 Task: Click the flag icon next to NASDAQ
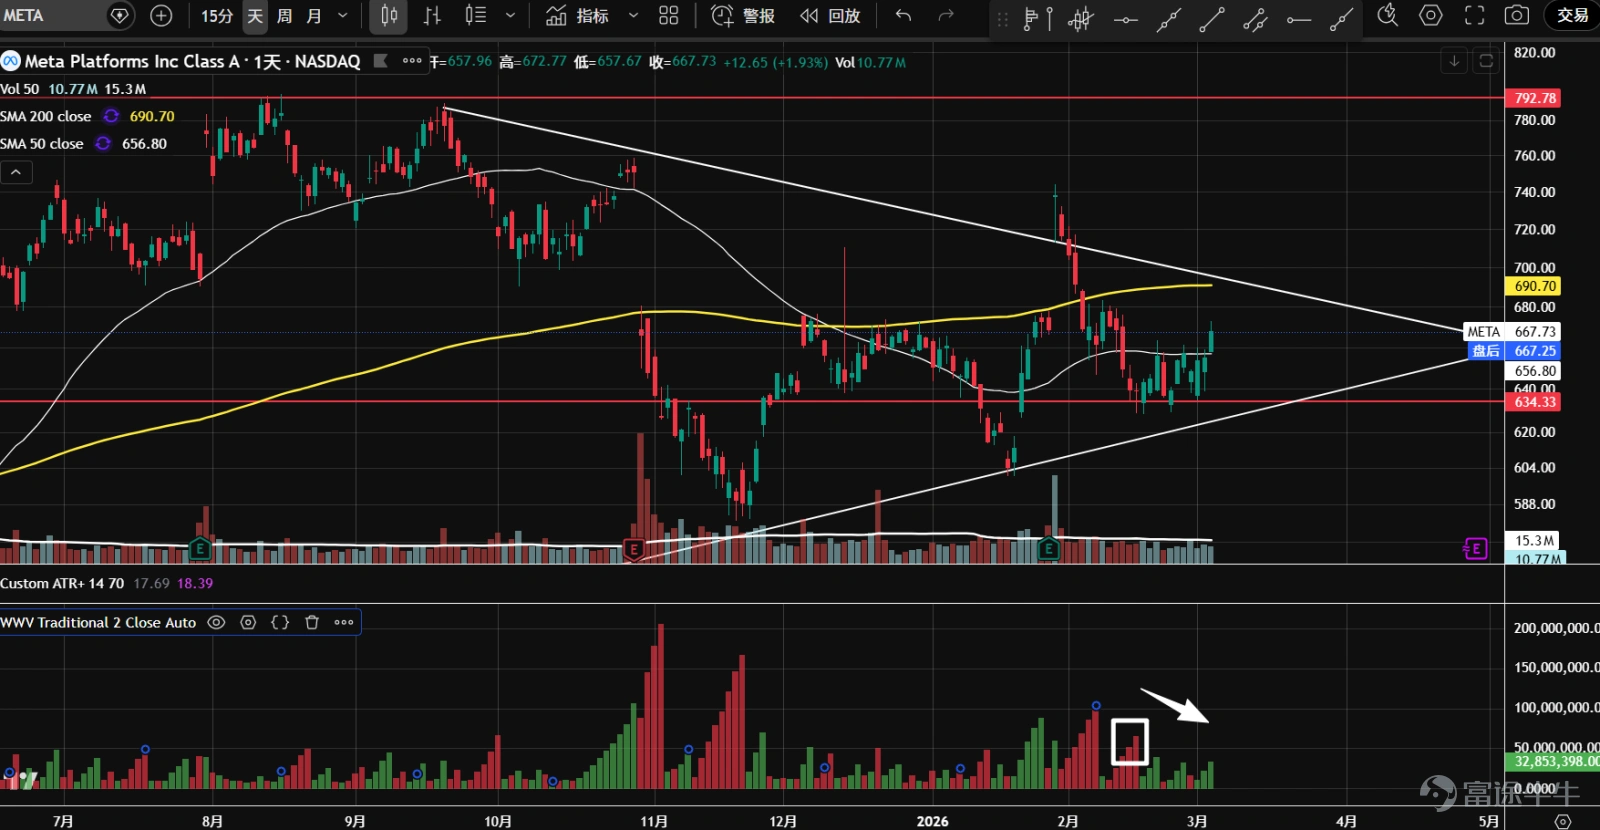click(380, 61)
